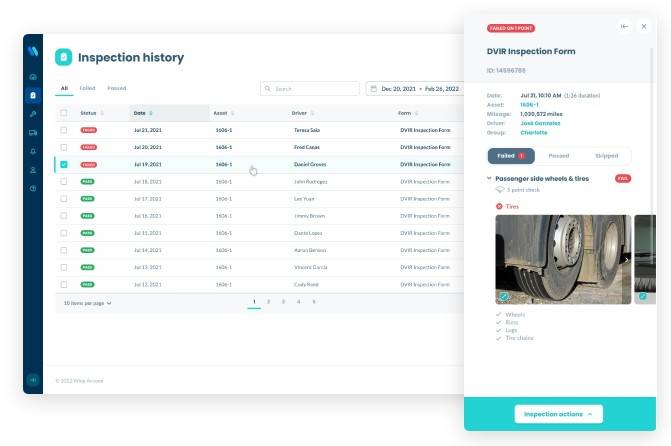Open the home icon in sidebar

33,77
